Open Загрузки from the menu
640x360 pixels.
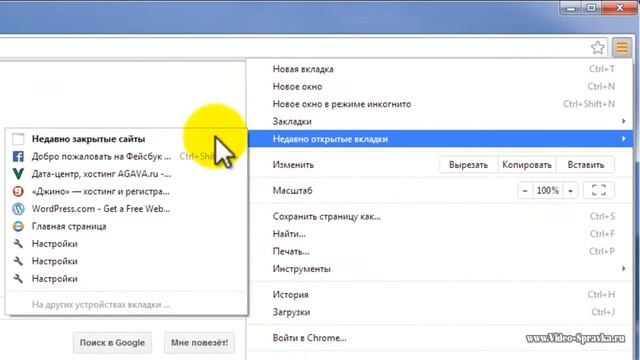click(x=440, y=312)
